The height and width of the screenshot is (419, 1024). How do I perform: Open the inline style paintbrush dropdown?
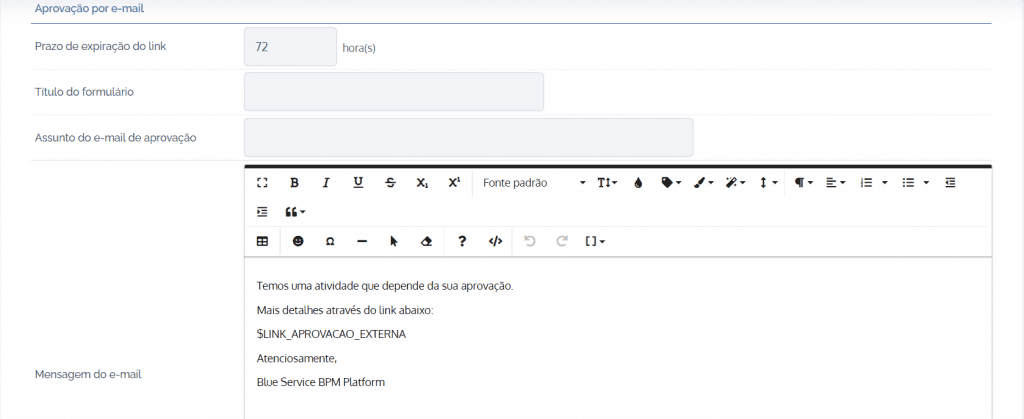(704, 183)
